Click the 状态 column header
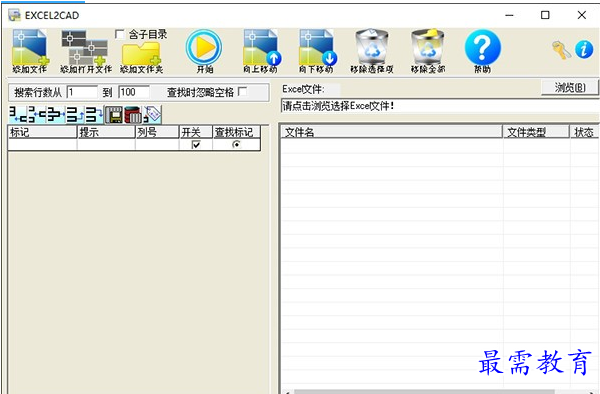600x394 pixels. (x=585, y=132)
